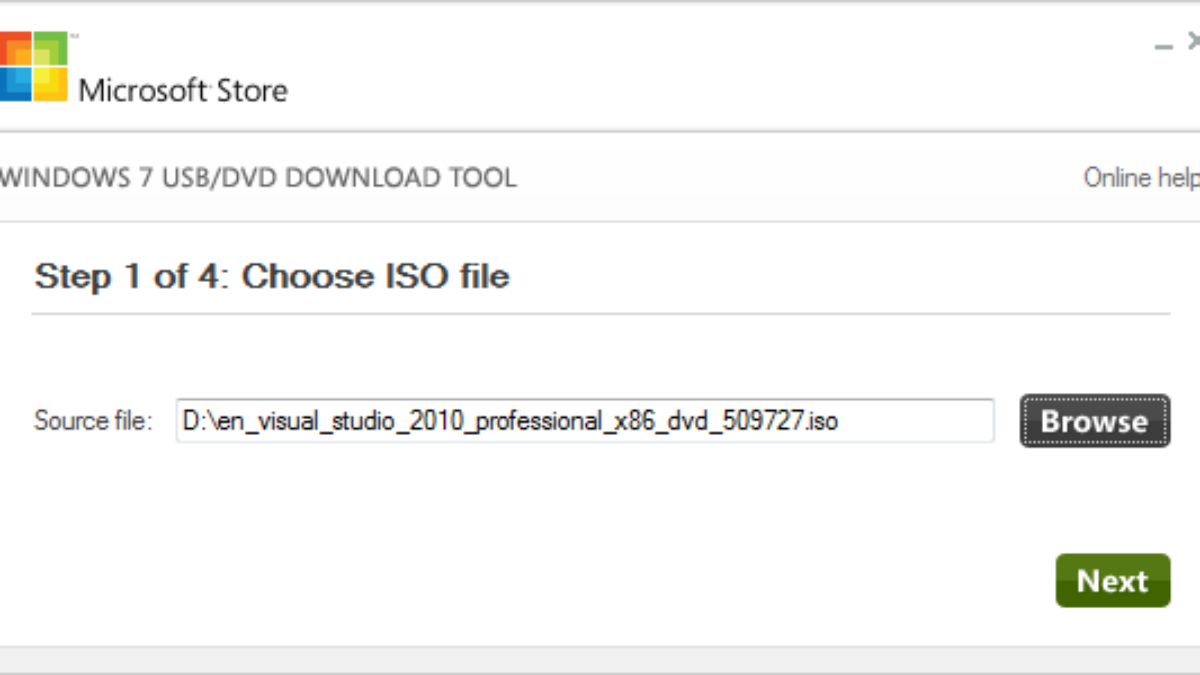Click the separator line below the step heading
Image resolution: width=1200 pixels, height=675 pixels.
600,314
